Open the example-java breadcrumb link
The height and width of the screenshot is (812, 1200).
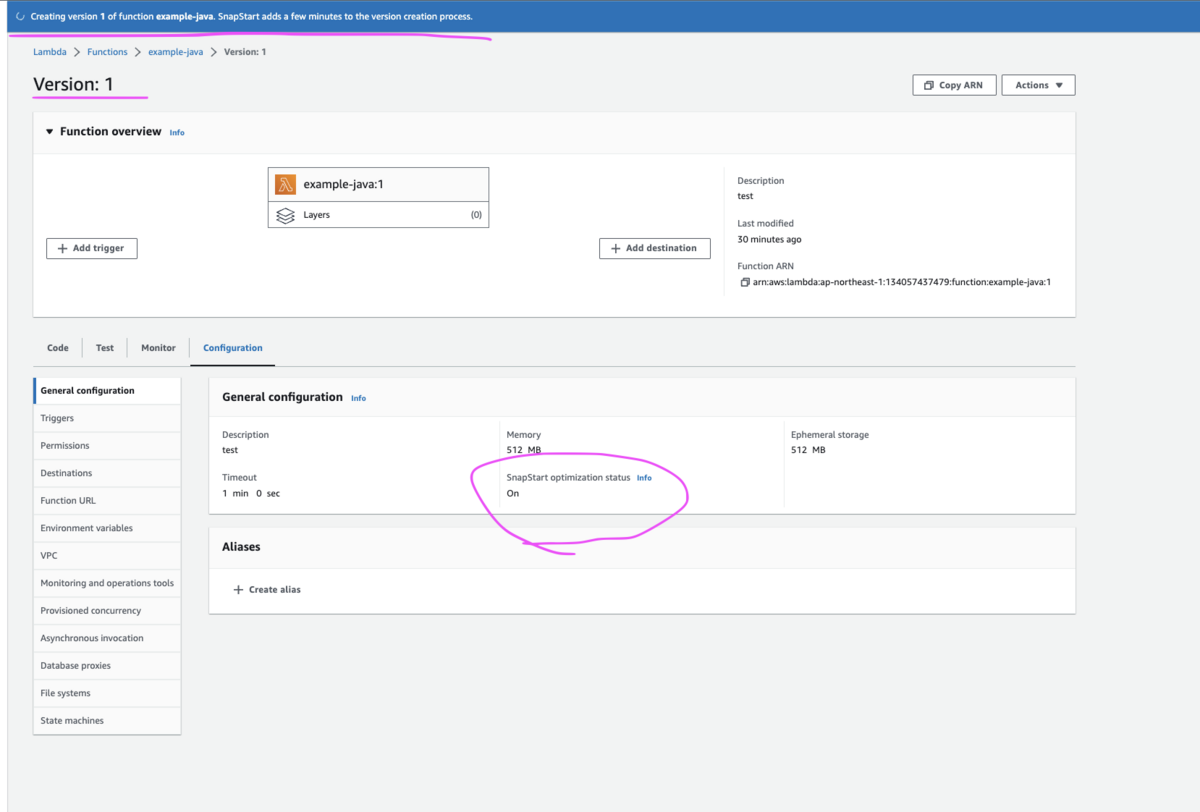(176, 52)
